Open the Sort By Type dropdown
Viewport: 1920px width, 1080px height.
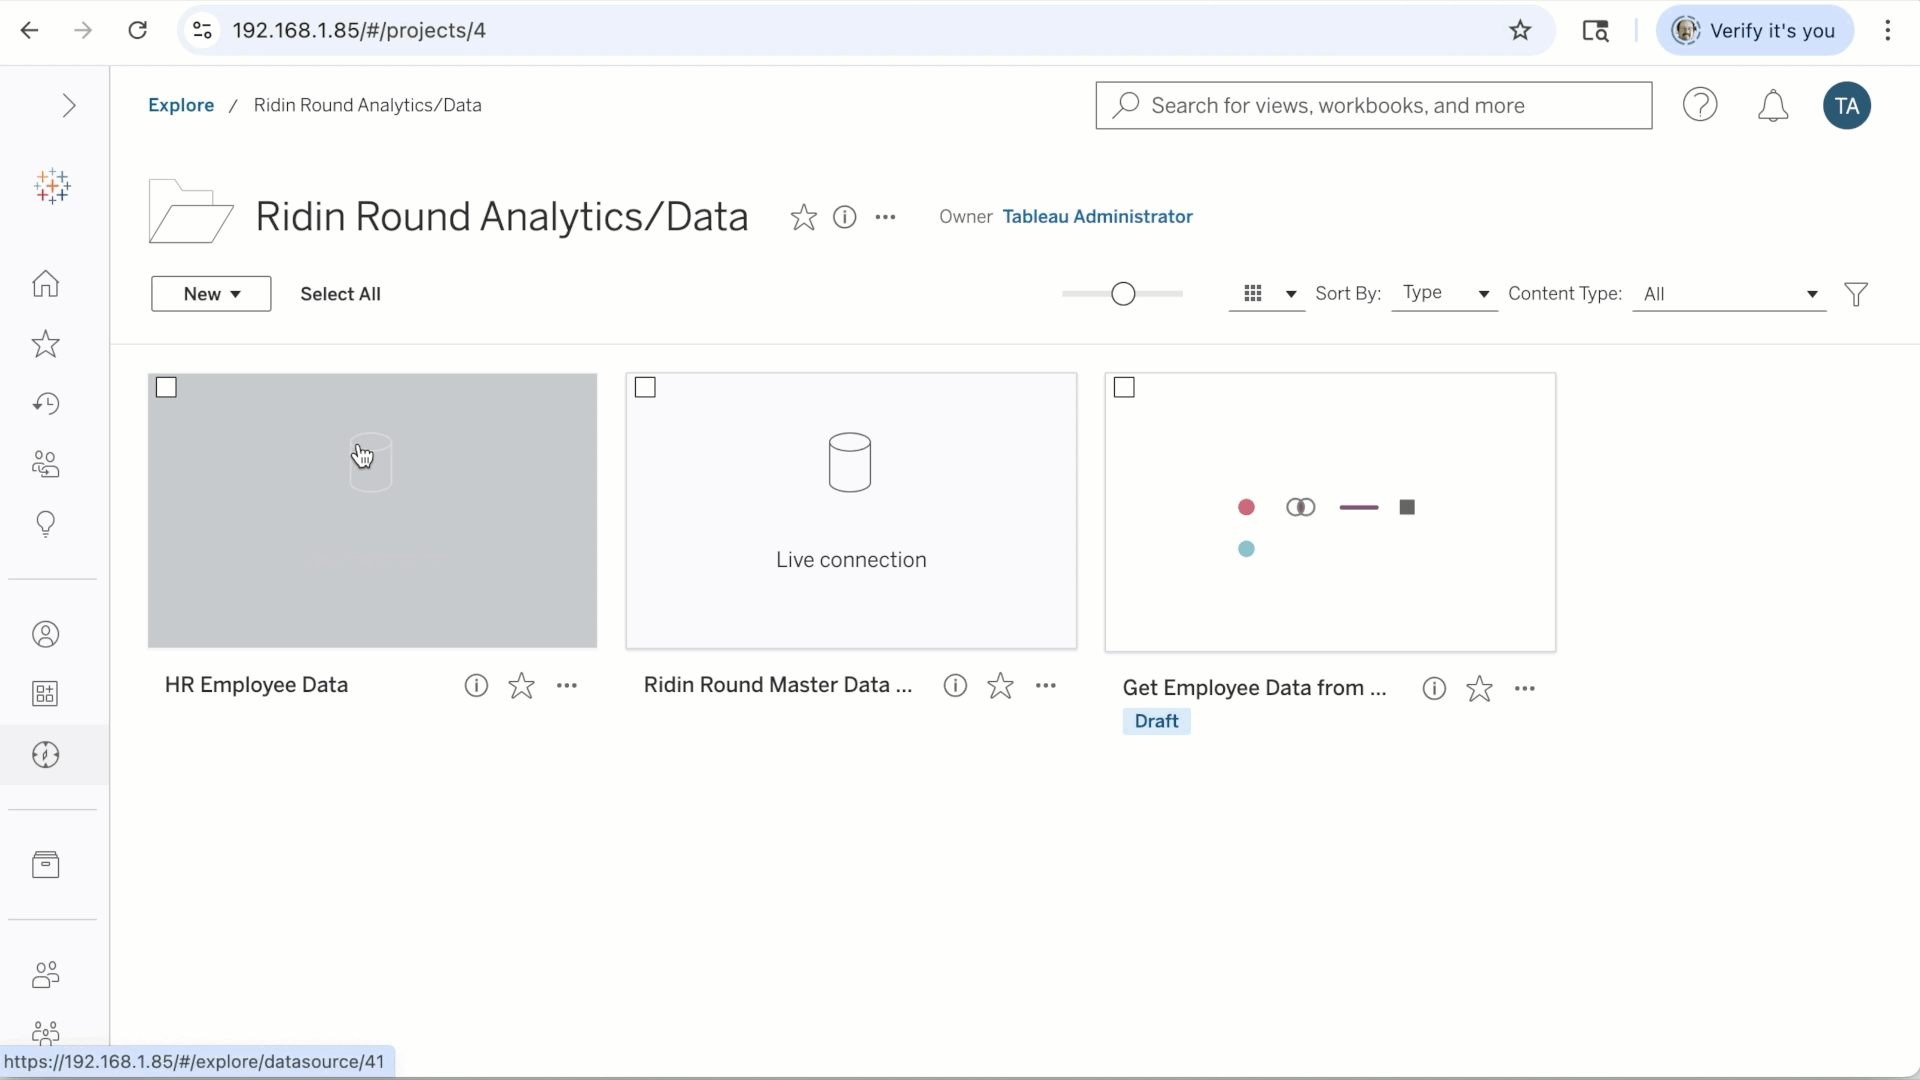[x=1445, y=294]
